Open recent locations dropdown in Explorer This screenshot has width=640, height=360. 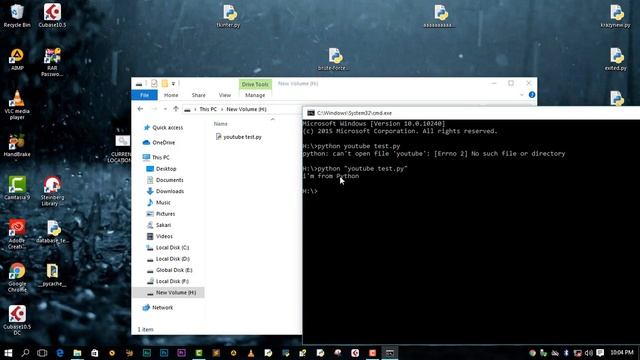(x=165, y=109)
